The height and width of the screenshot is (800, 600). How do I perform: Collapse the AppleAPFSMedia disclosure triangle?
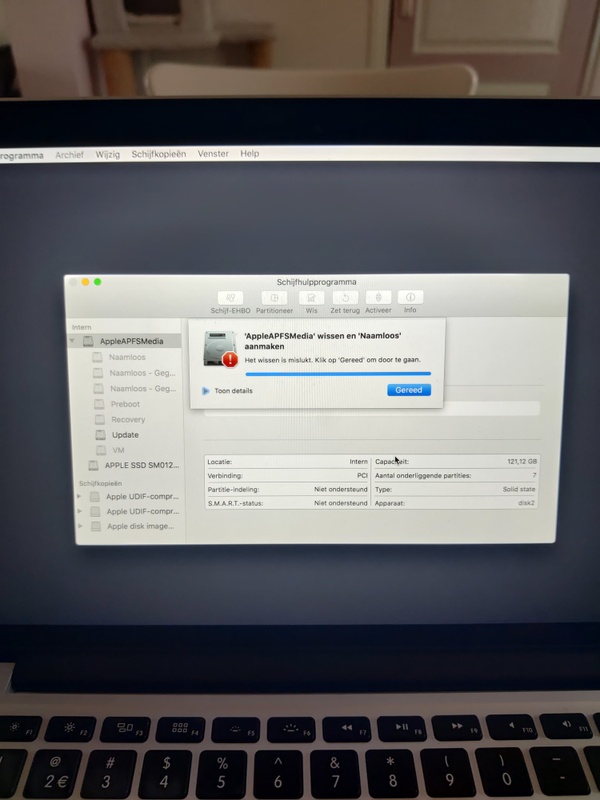coord(72,340)
